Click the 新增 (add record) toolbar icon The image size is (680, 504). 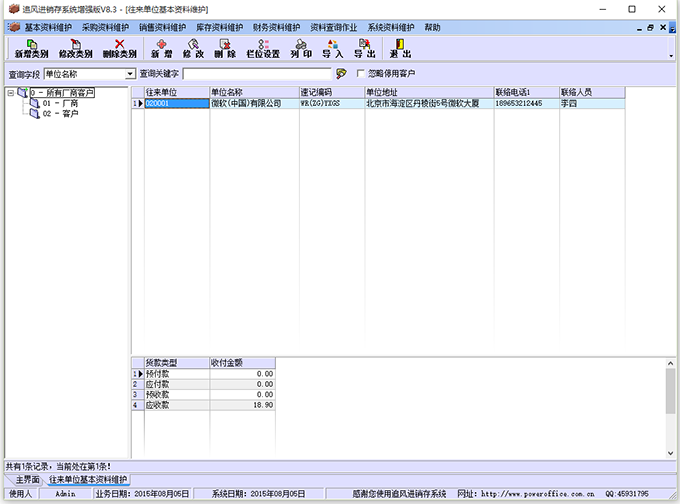pyautogui.click(x=162, y=47)
